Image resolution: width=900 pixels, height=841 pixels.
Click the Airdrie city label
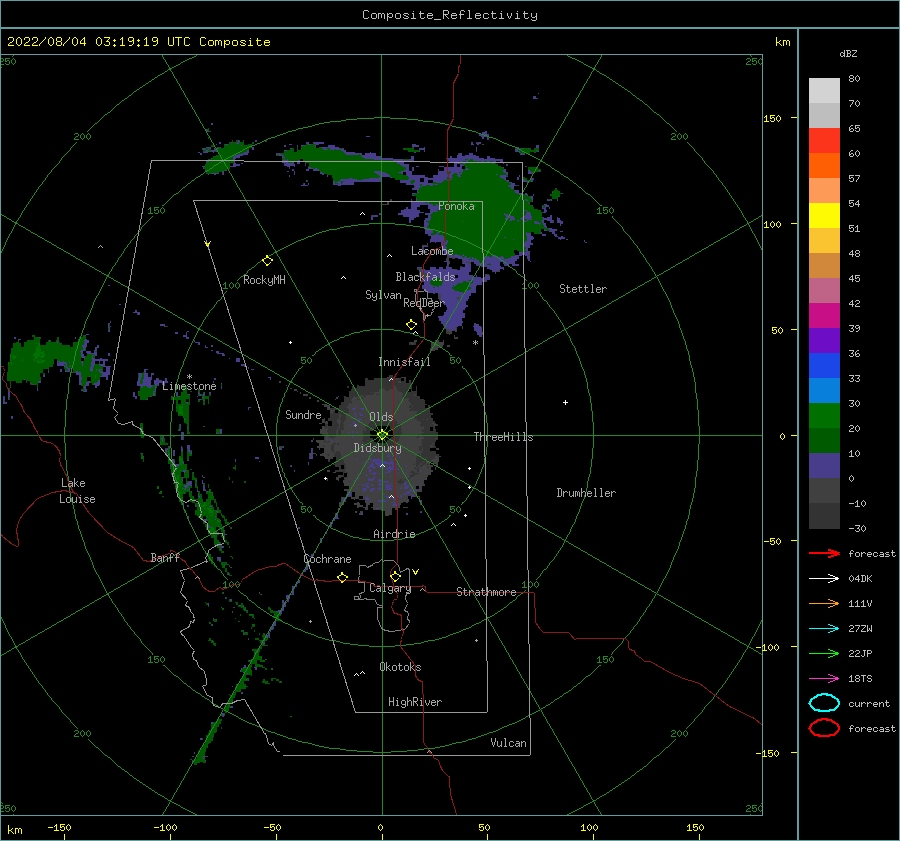[x=394, y=534]
